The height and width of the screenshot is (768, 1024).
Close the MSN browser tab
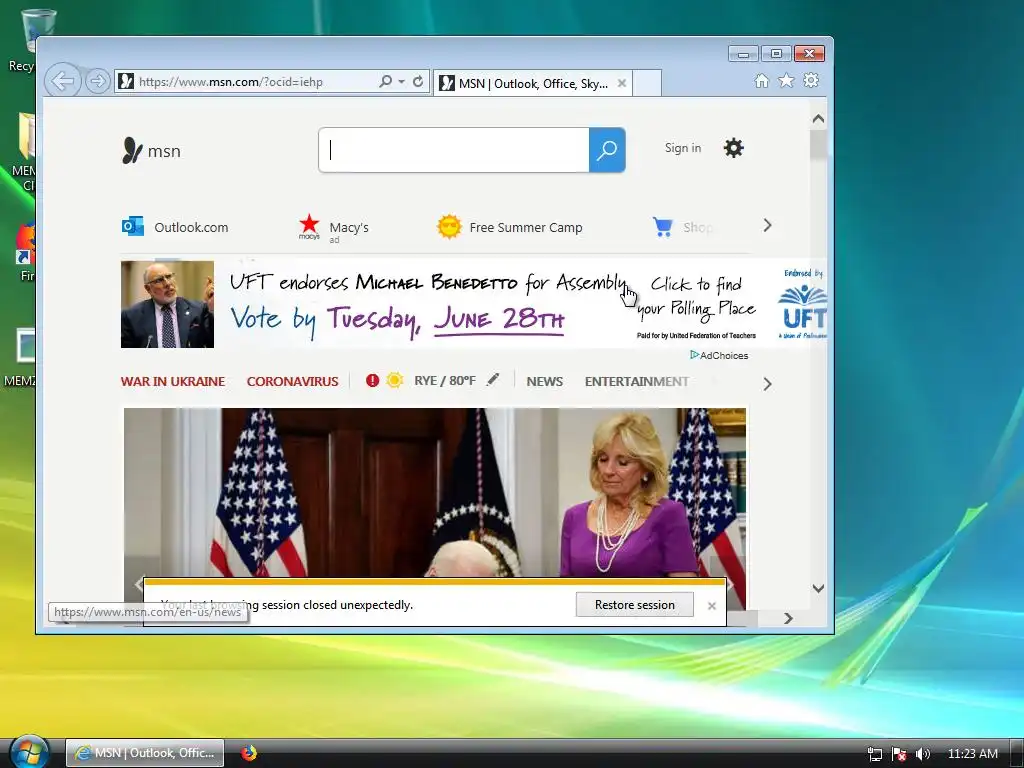[x=622, y=83]
